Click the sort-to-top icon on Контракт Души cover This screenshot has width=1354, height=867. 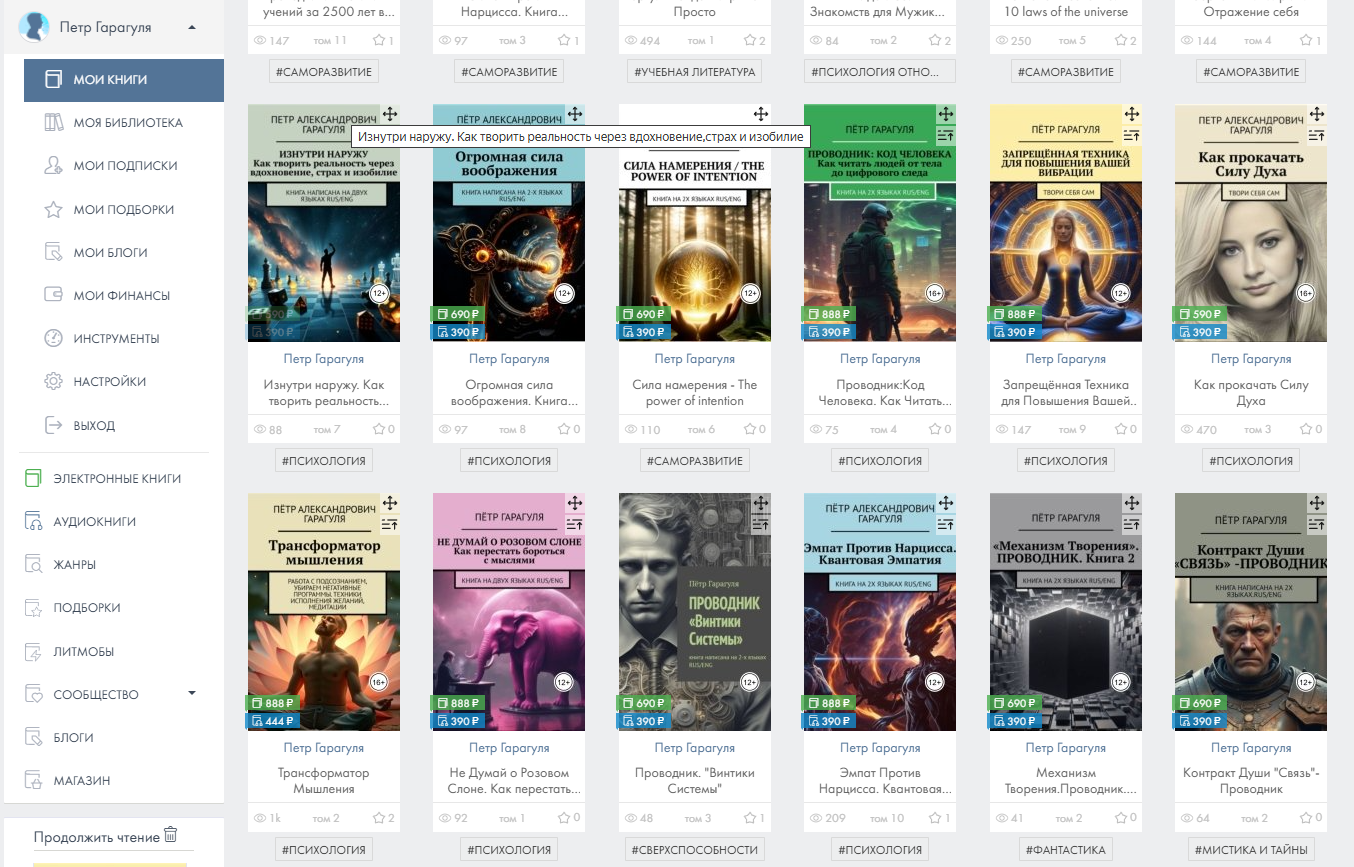click(1317, 523)
